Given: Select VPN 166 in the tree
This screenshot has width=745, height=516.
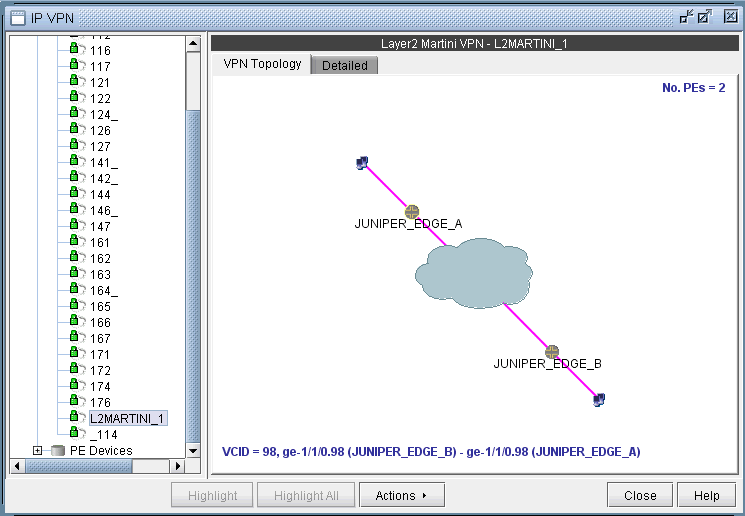Looking at the screenshot, I should [x=100, y=323].
